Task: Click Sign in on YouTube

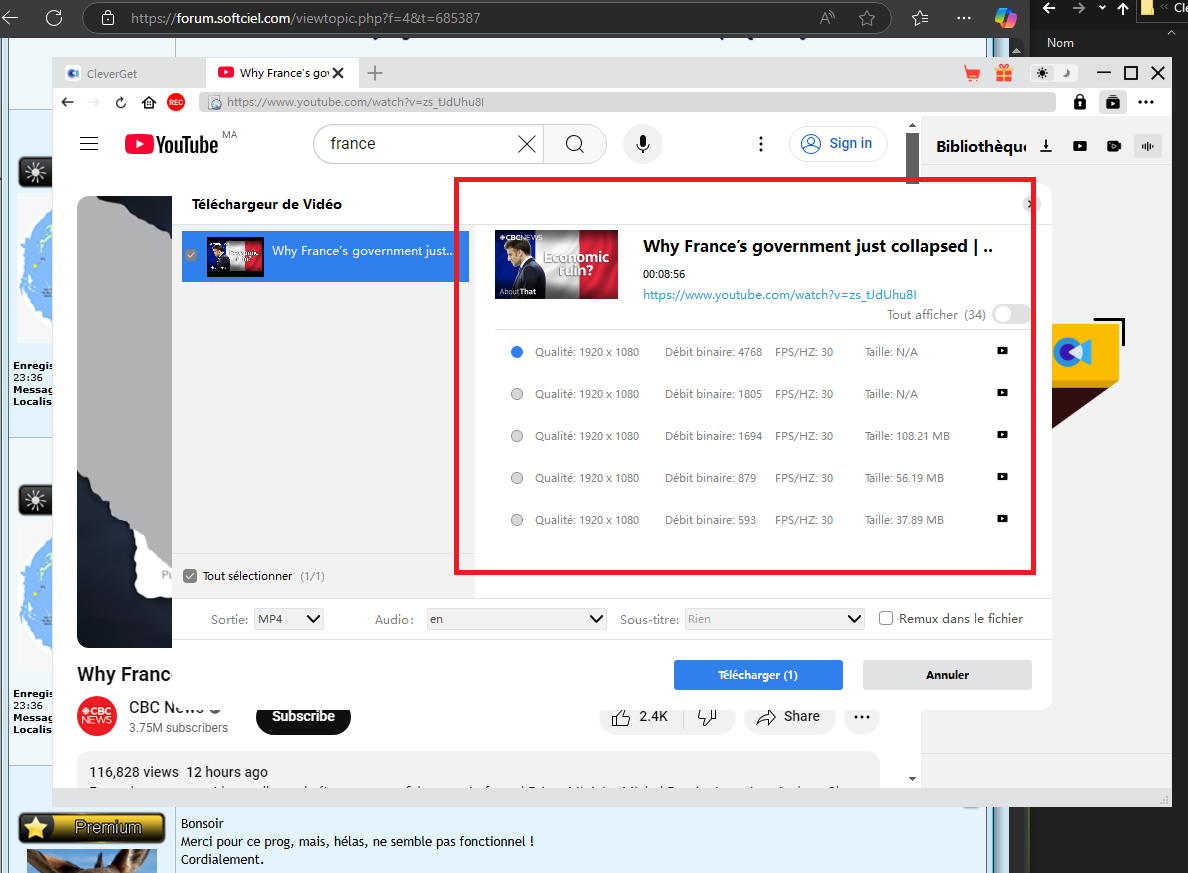Action: click(x=837, y=144)
